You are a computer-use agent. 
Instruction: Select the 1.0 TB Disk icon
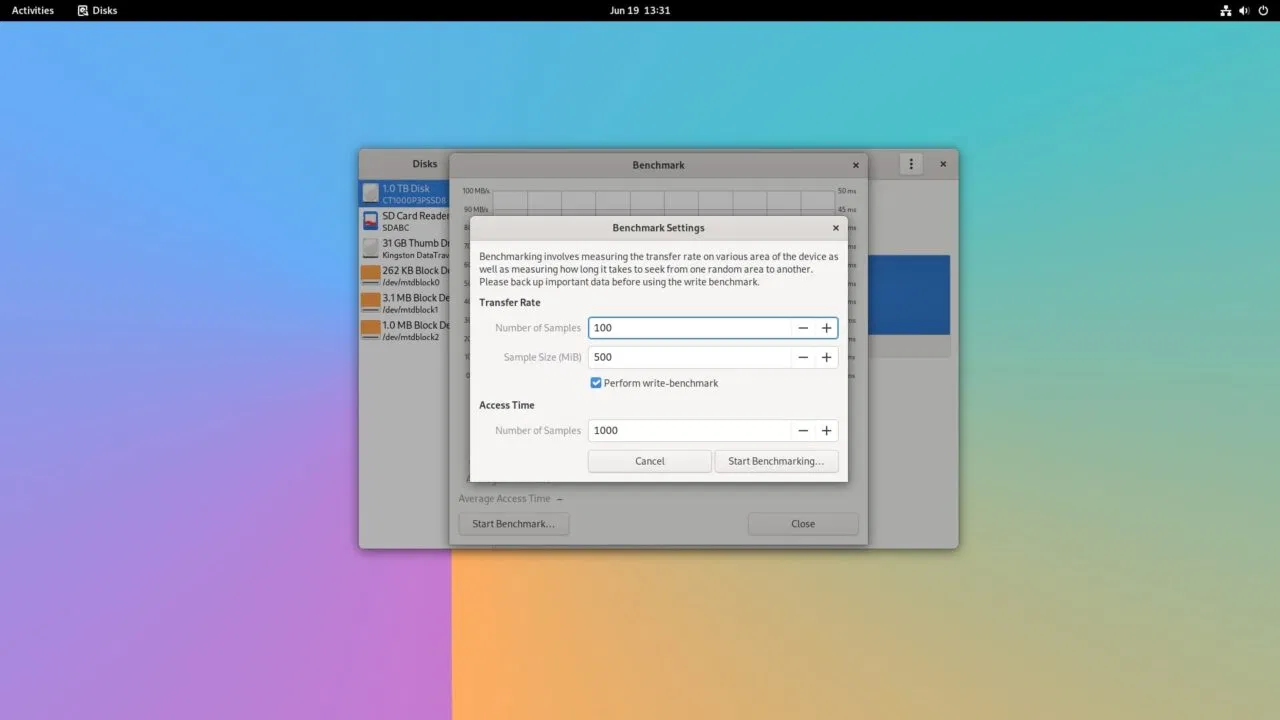point(371,193)
